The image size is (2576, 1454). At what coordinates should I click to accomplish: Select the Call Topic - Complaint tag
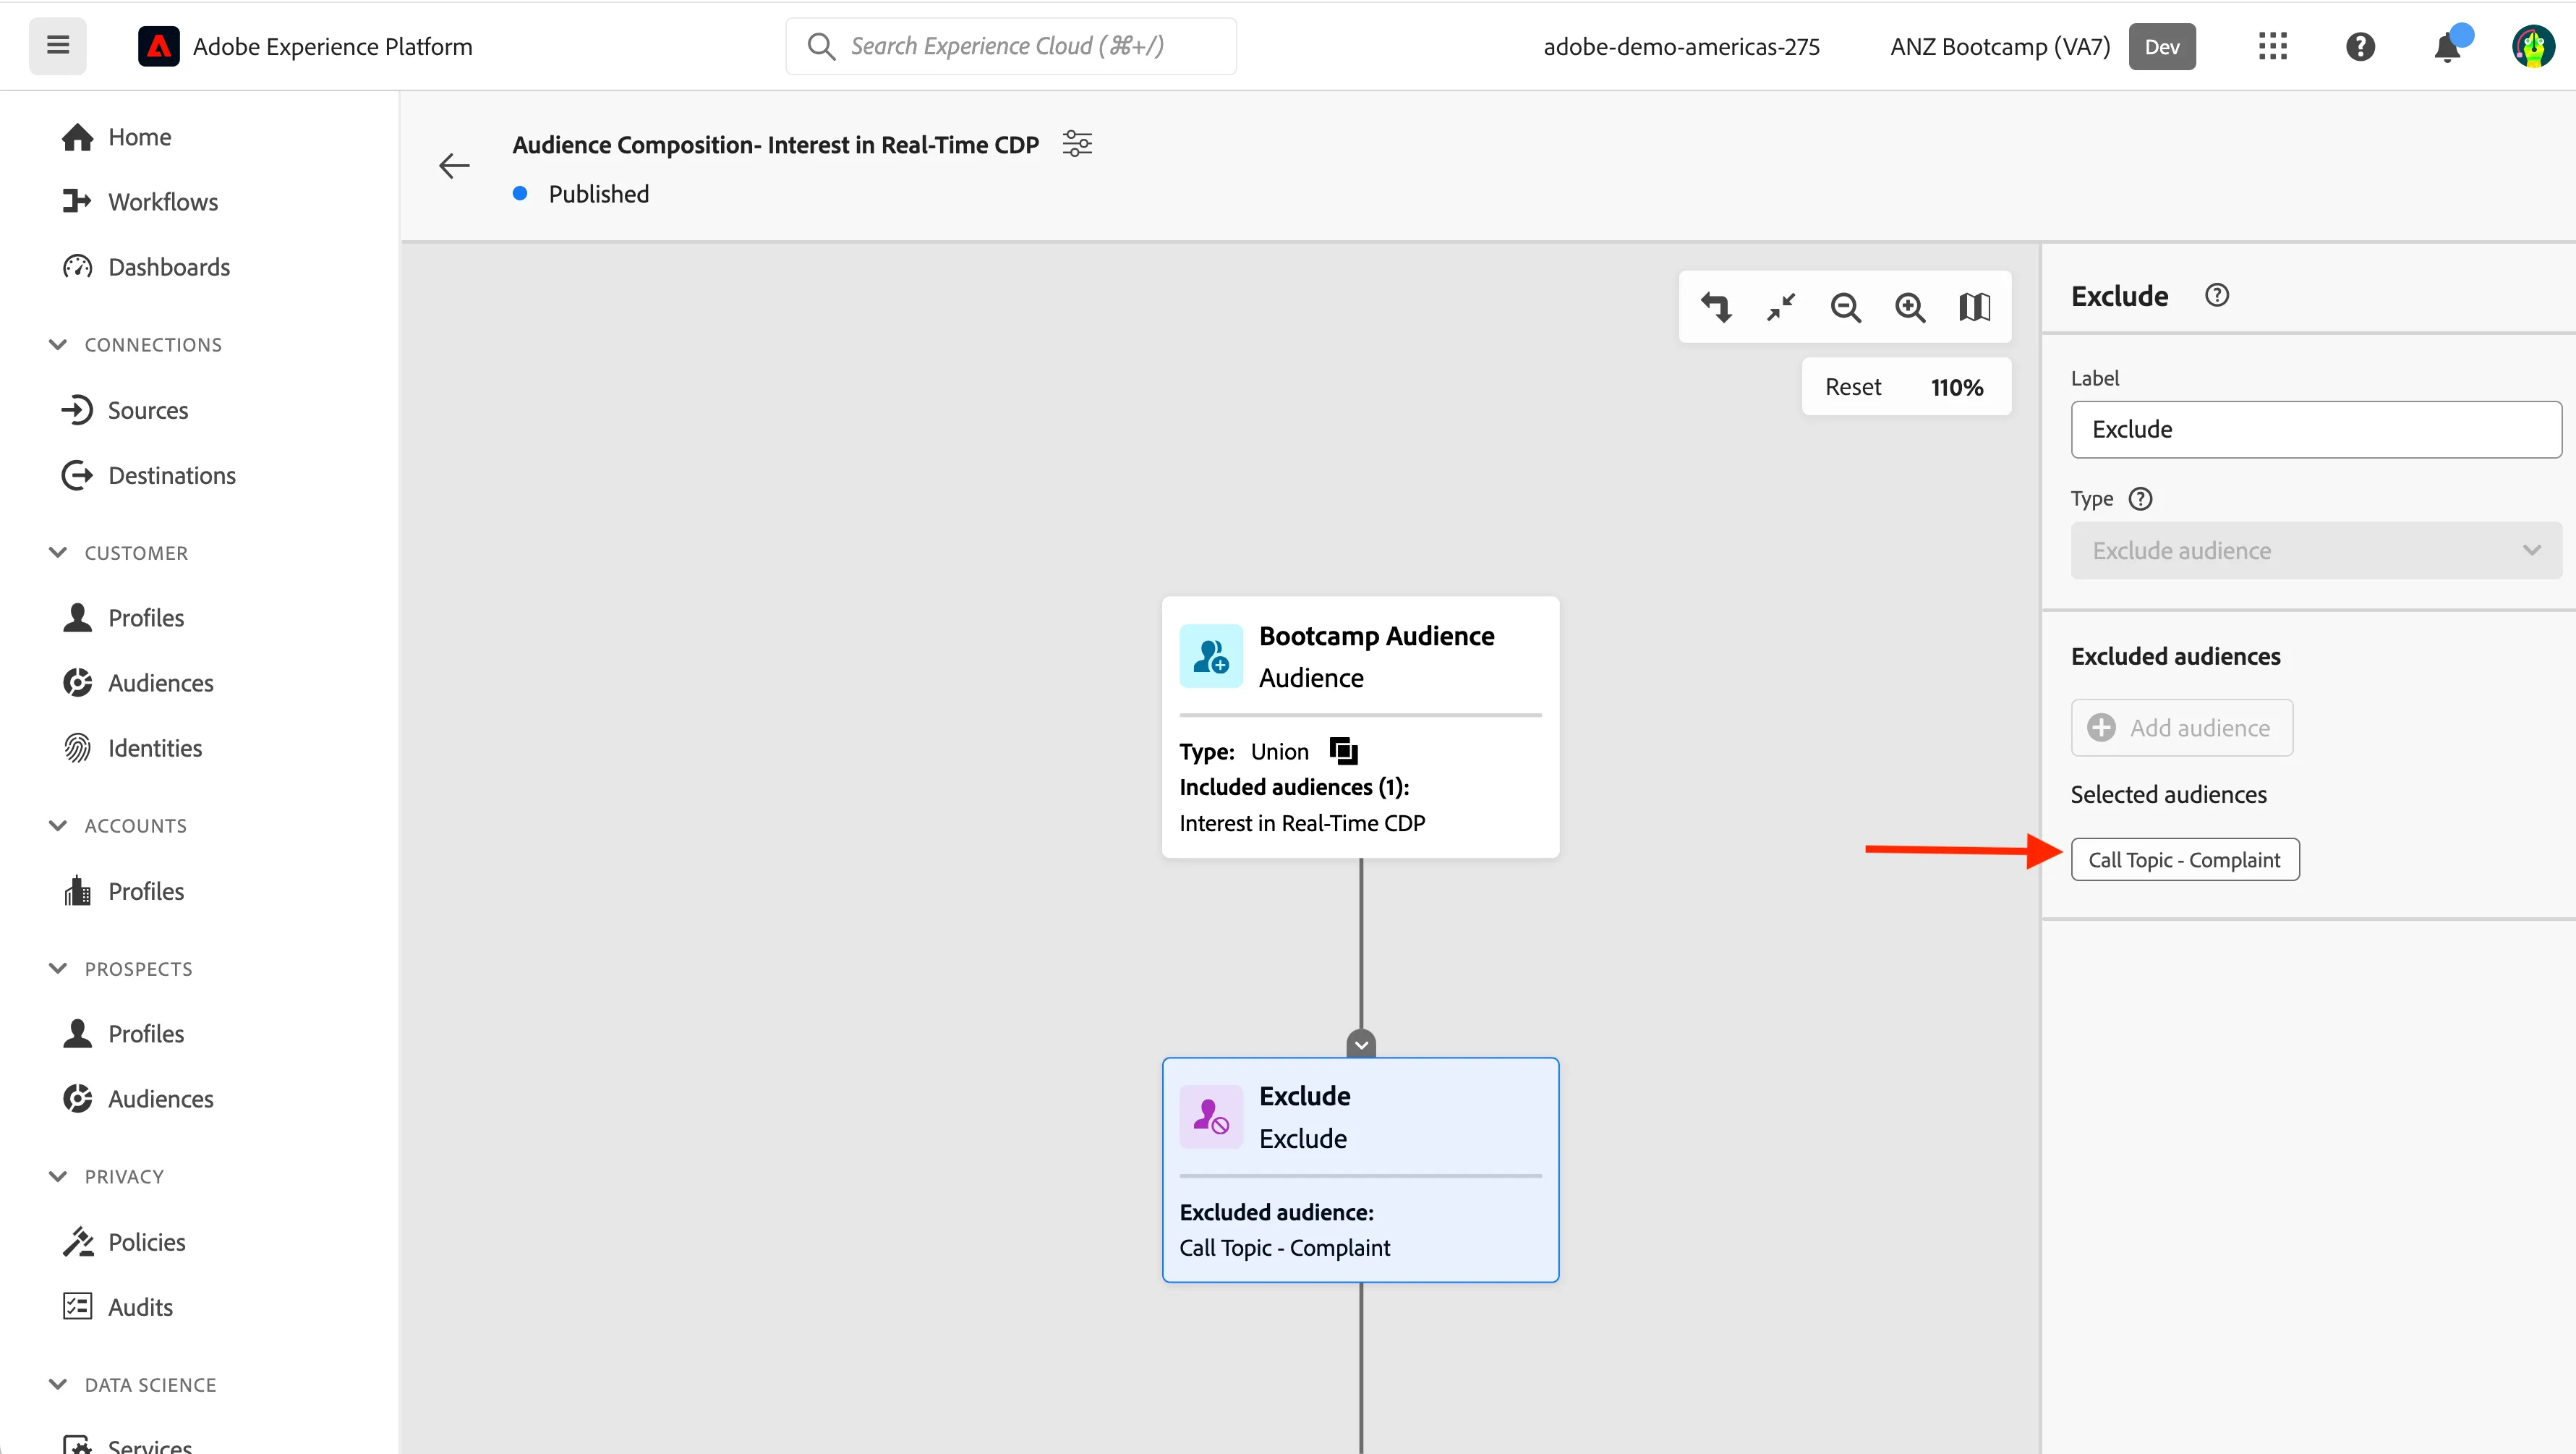coord(2185,860)
